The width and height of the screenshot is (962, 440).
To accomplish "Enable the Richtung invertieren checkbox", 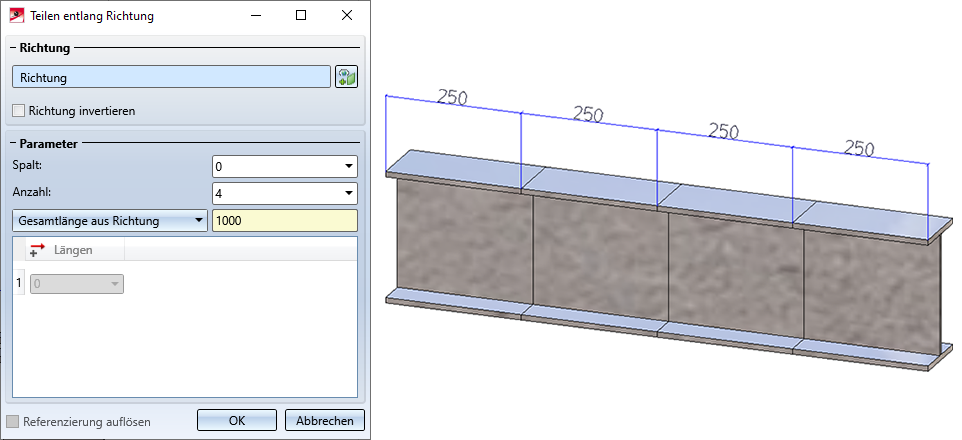I will (x=19, y=111).
